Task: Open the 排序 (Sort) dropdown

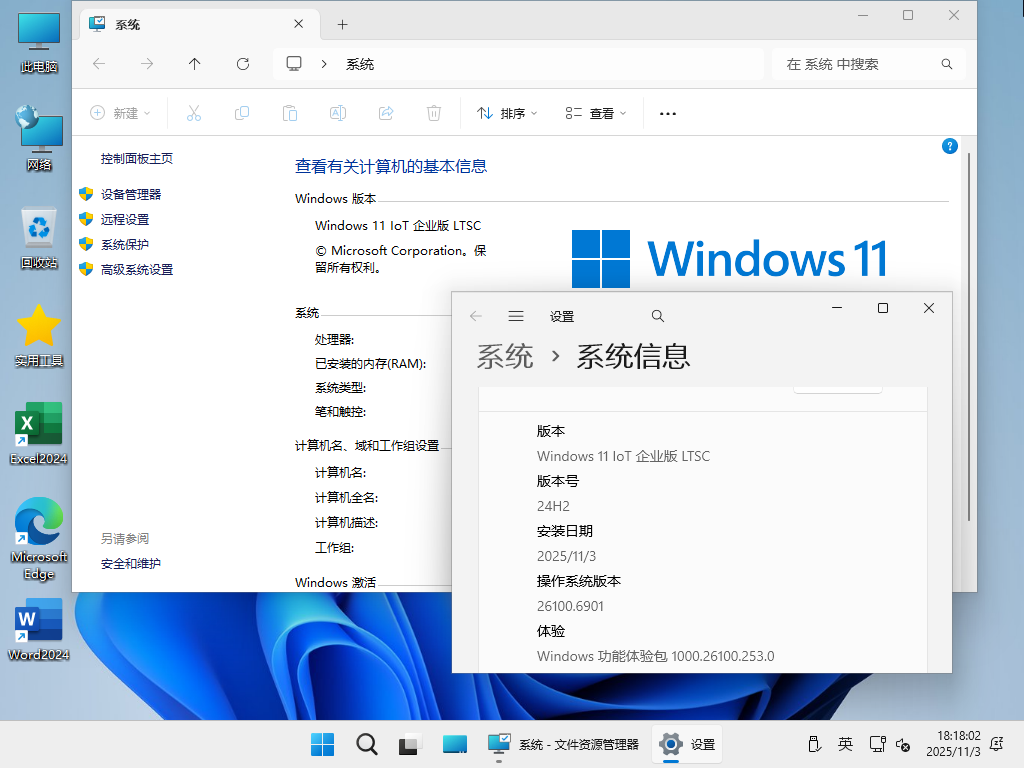Action: tap(507, 113)
